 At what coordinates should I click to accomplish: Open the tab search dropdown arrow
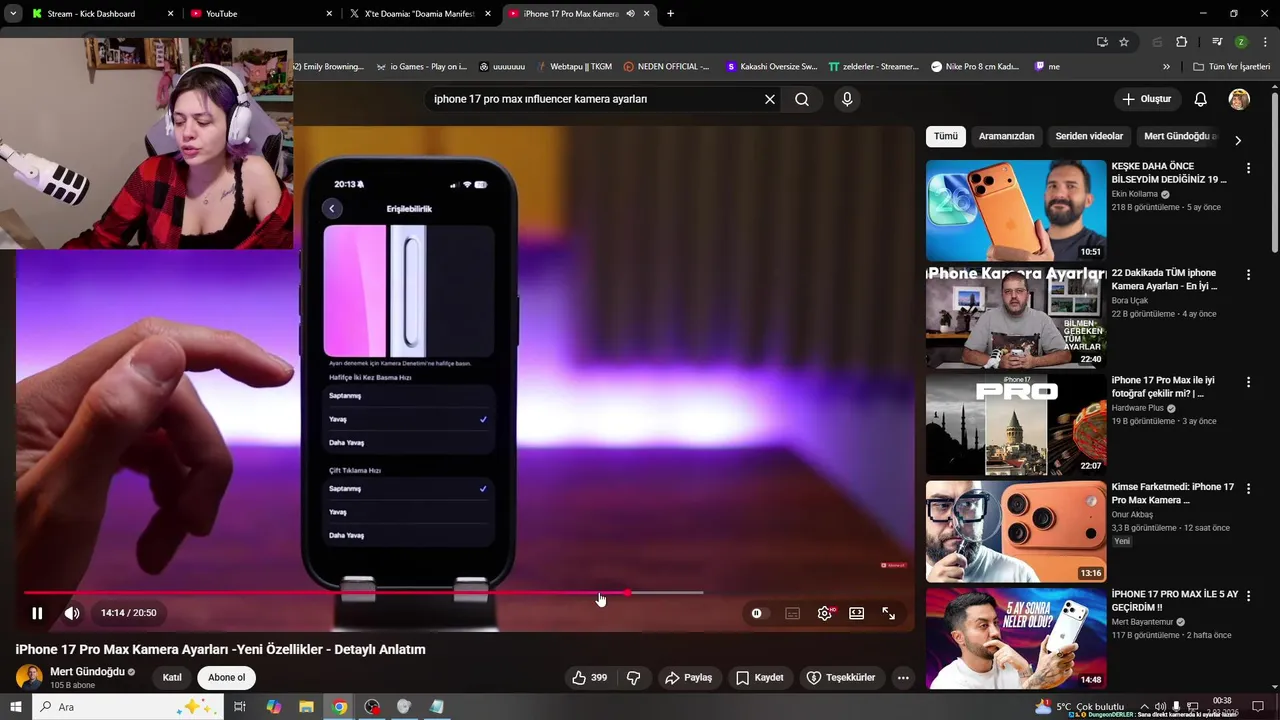[13, 14]
